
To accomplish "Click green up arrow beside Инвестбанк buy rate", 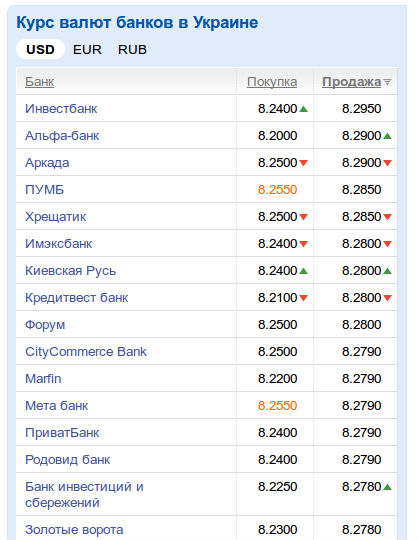I will [x=303, y=109].
